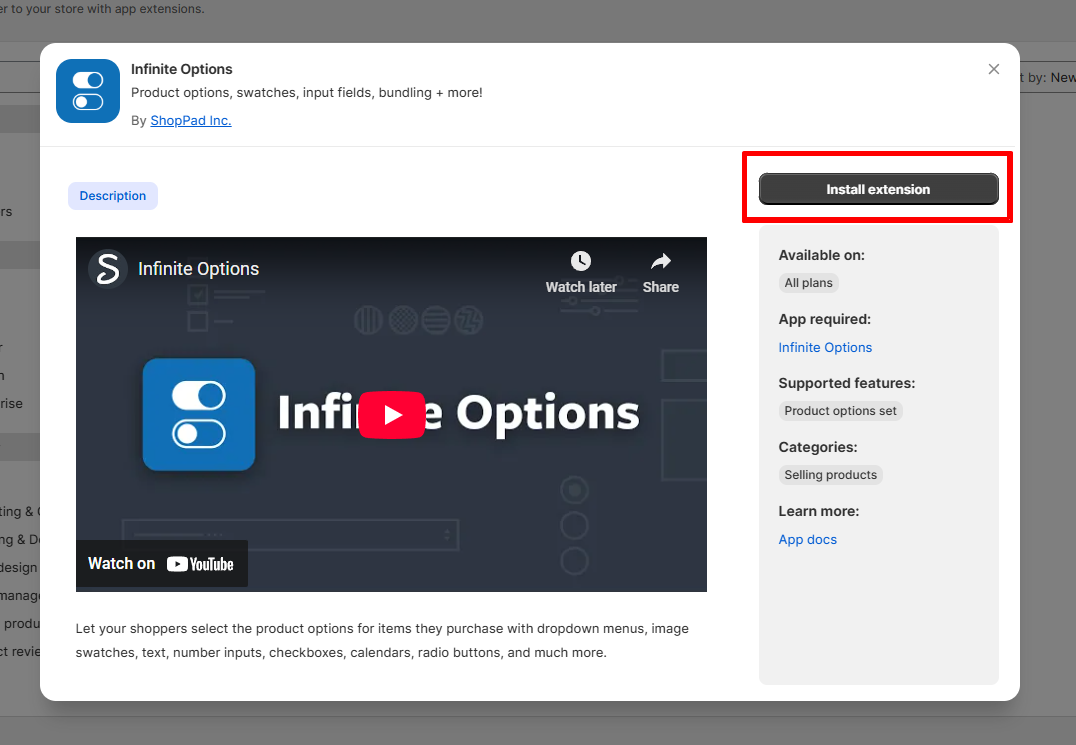This screenshot has height=745, width=1076.
Task: Click the Selling products category tag
Action: [830, 475]
